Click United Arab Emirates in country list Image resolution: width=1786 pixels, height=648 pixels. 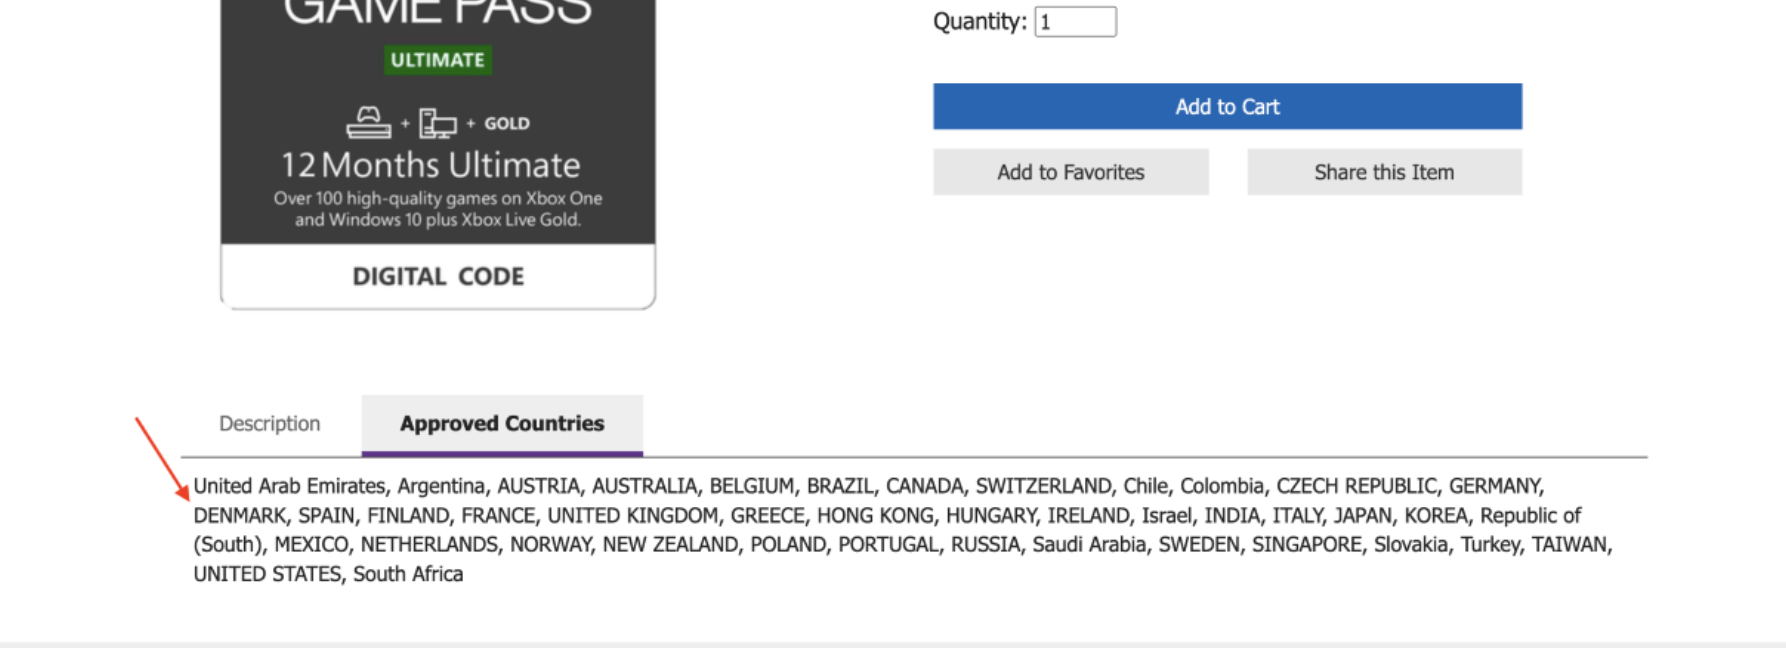[289, 486]
